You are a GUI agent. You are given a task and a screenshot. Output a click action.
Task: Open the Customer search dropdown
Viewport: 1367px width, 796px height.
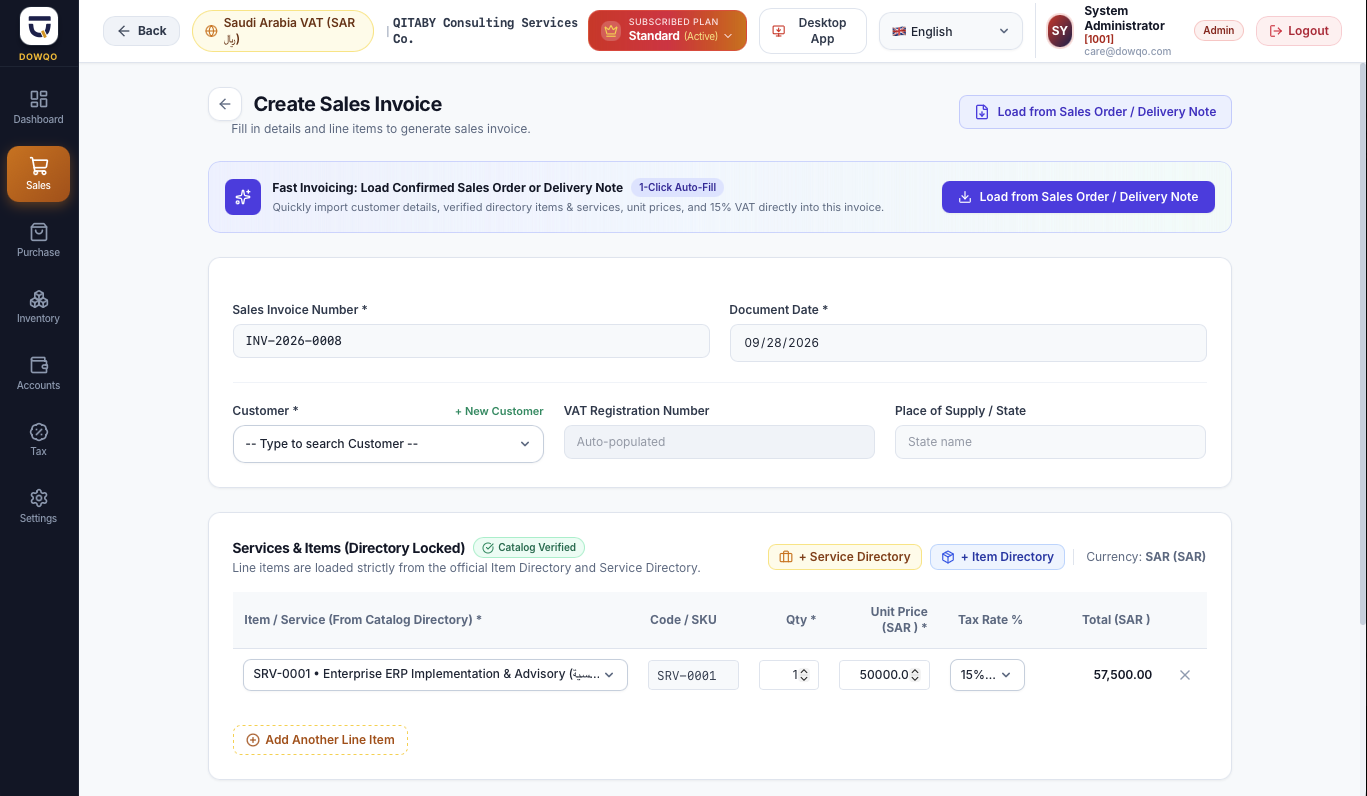tap(388, 444)
